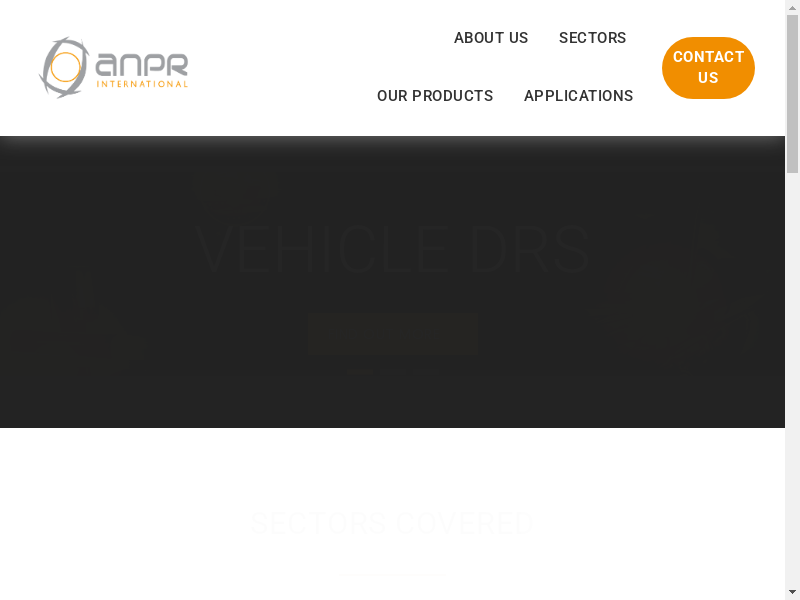The width and height of the screenshot is (800, 600).
Task: Click the empty scrollbar track below thumb
Action: [792, 380]
